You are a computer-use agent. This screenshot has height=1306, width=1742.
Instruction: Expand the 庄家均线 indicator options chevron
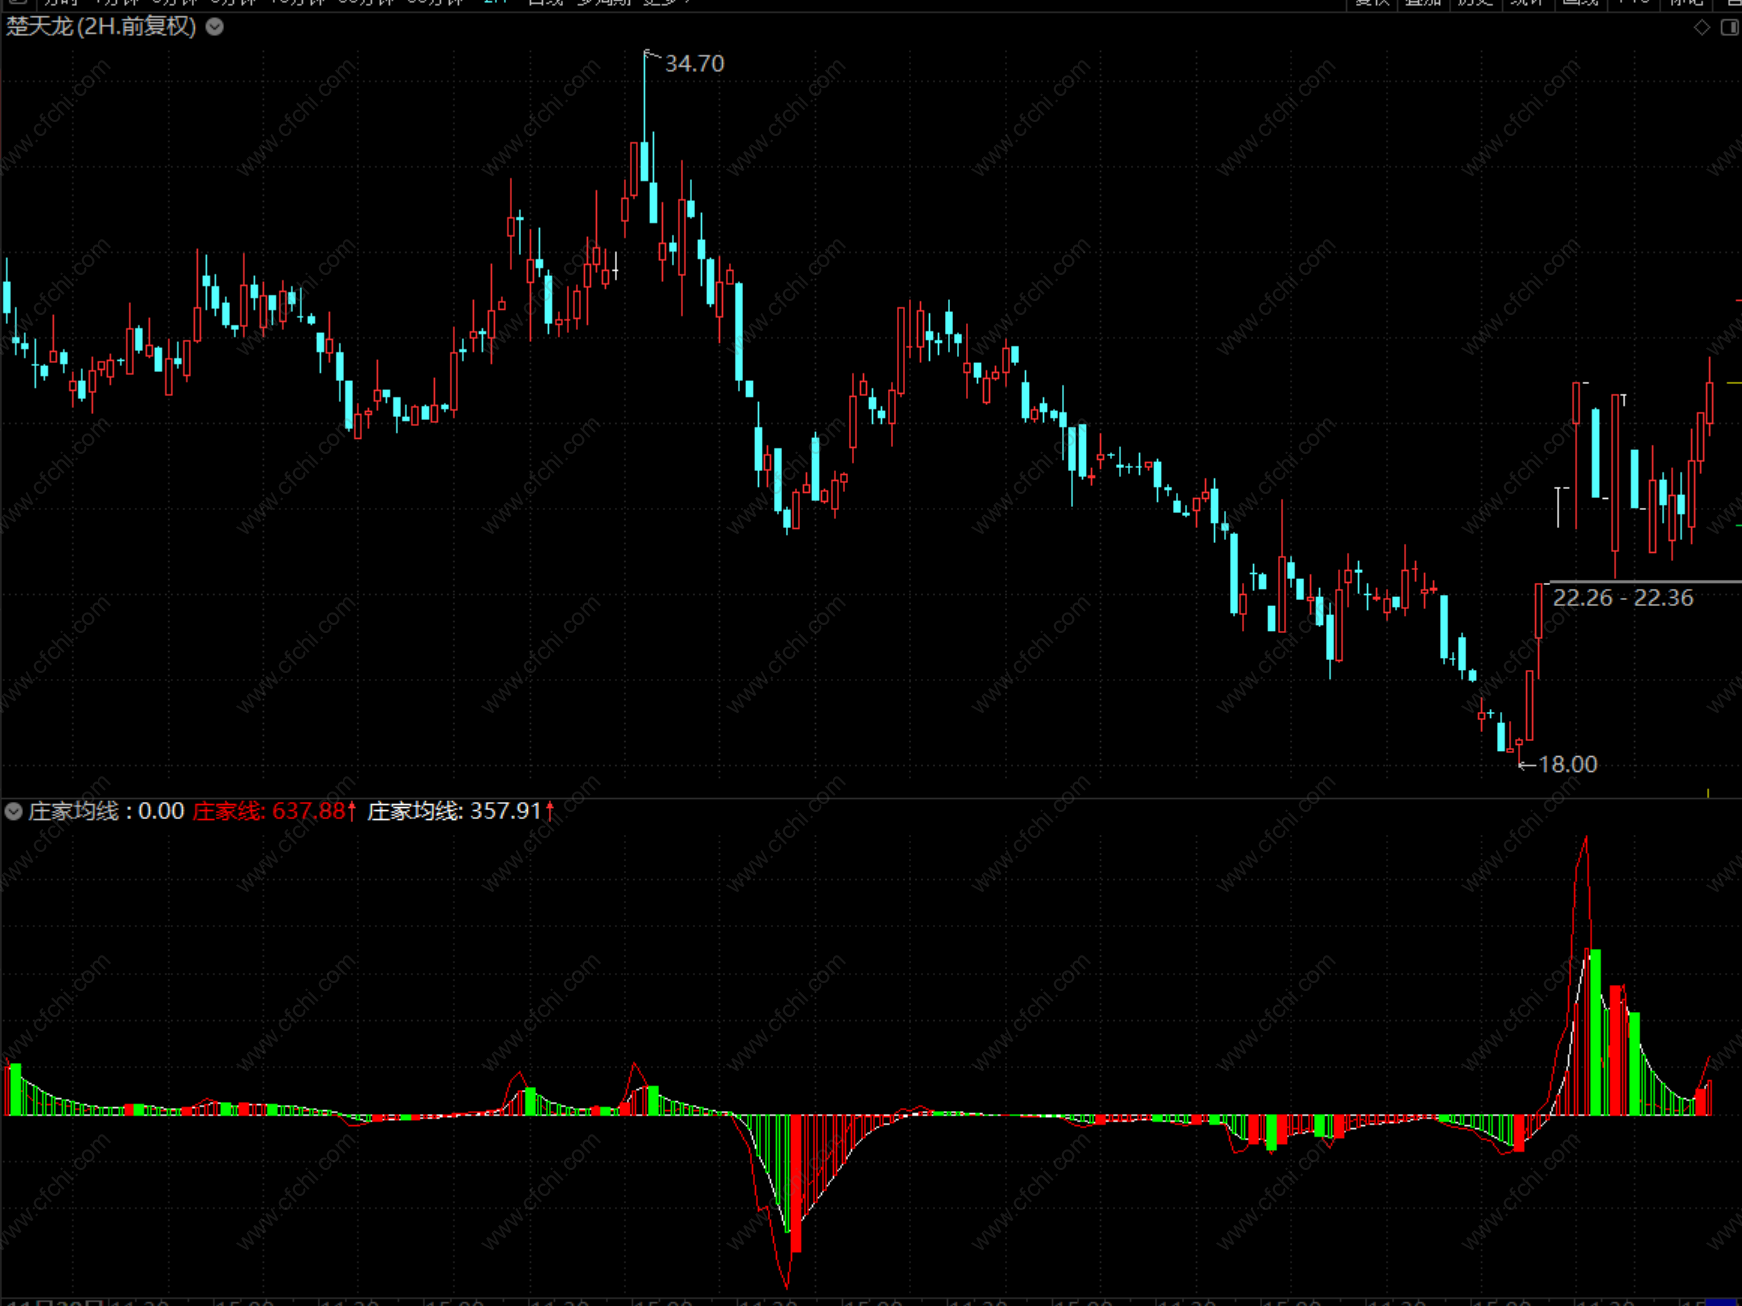pos(14,811)
